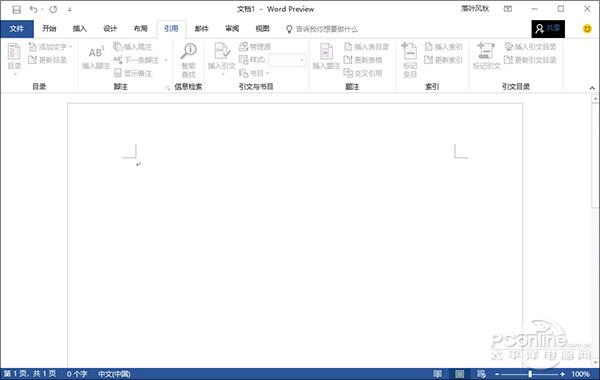Open zoom dialog via 100% level
Image resolution: width=600 pixels, height=380 pixels.
pyautogui.click(x=580, y=374)
